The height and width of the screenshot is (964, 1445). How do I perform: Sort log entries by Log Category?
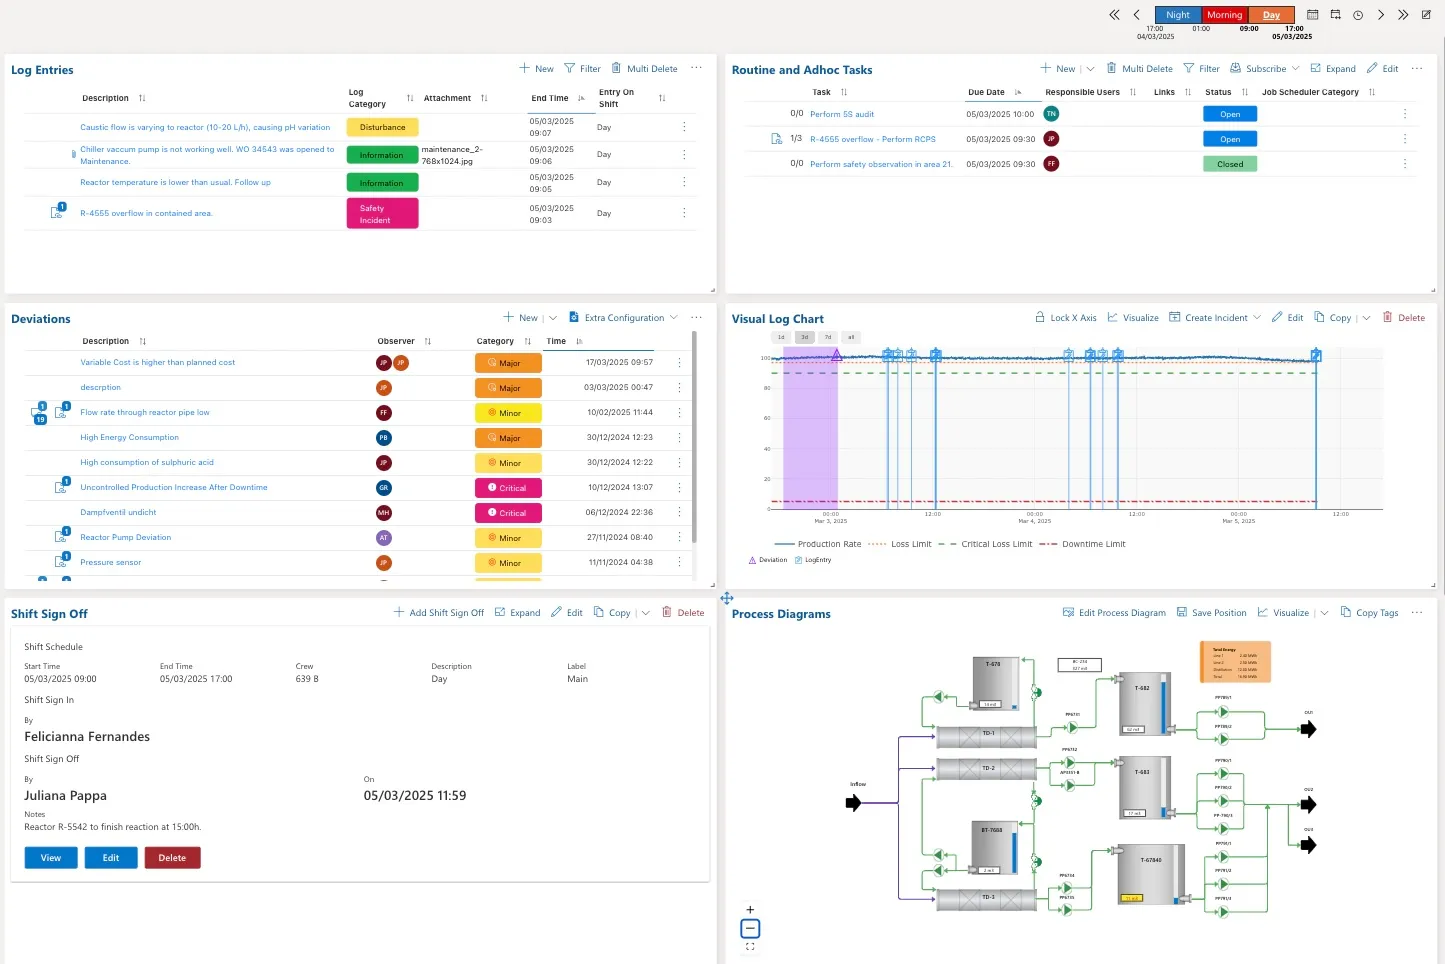click(410, 98)
